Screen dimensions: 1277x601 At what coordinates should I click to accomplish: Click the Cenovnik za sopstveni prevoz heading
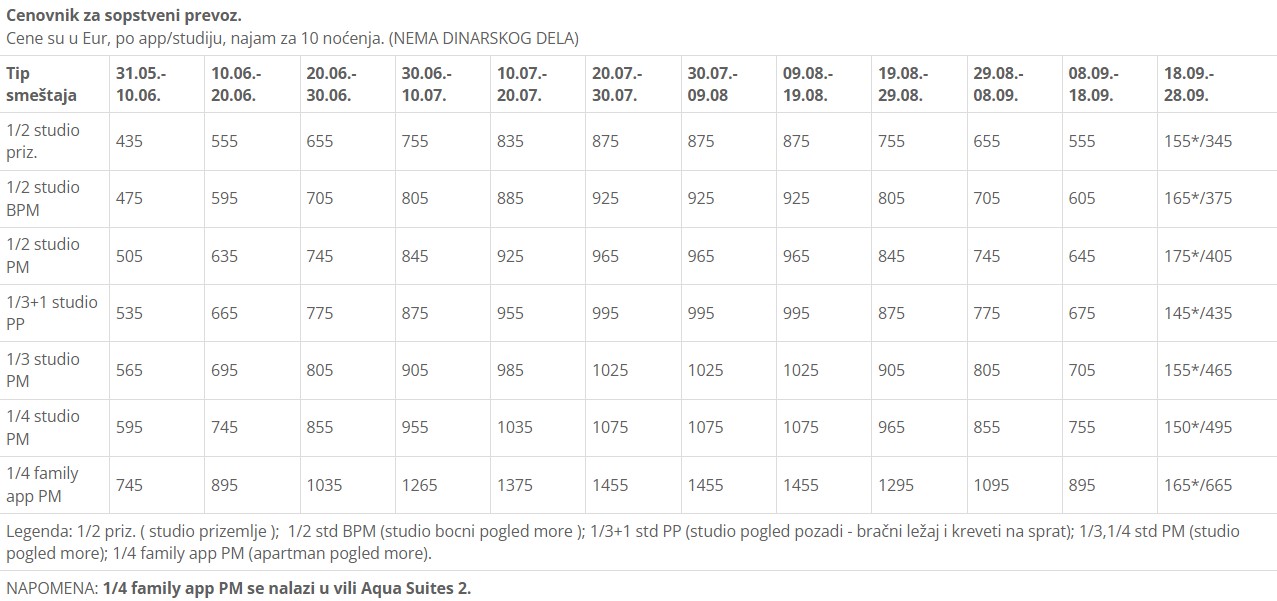123,17
